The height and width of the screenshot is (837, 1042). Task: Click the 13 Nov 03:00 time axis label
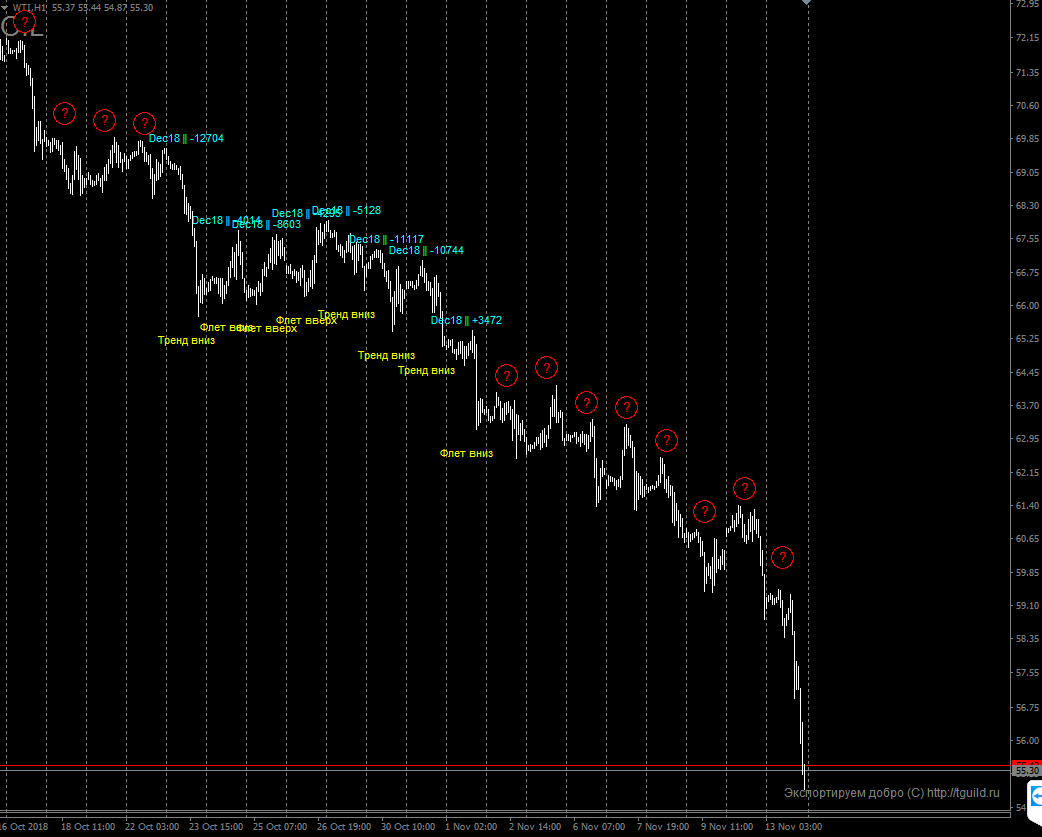pos(793,826)
